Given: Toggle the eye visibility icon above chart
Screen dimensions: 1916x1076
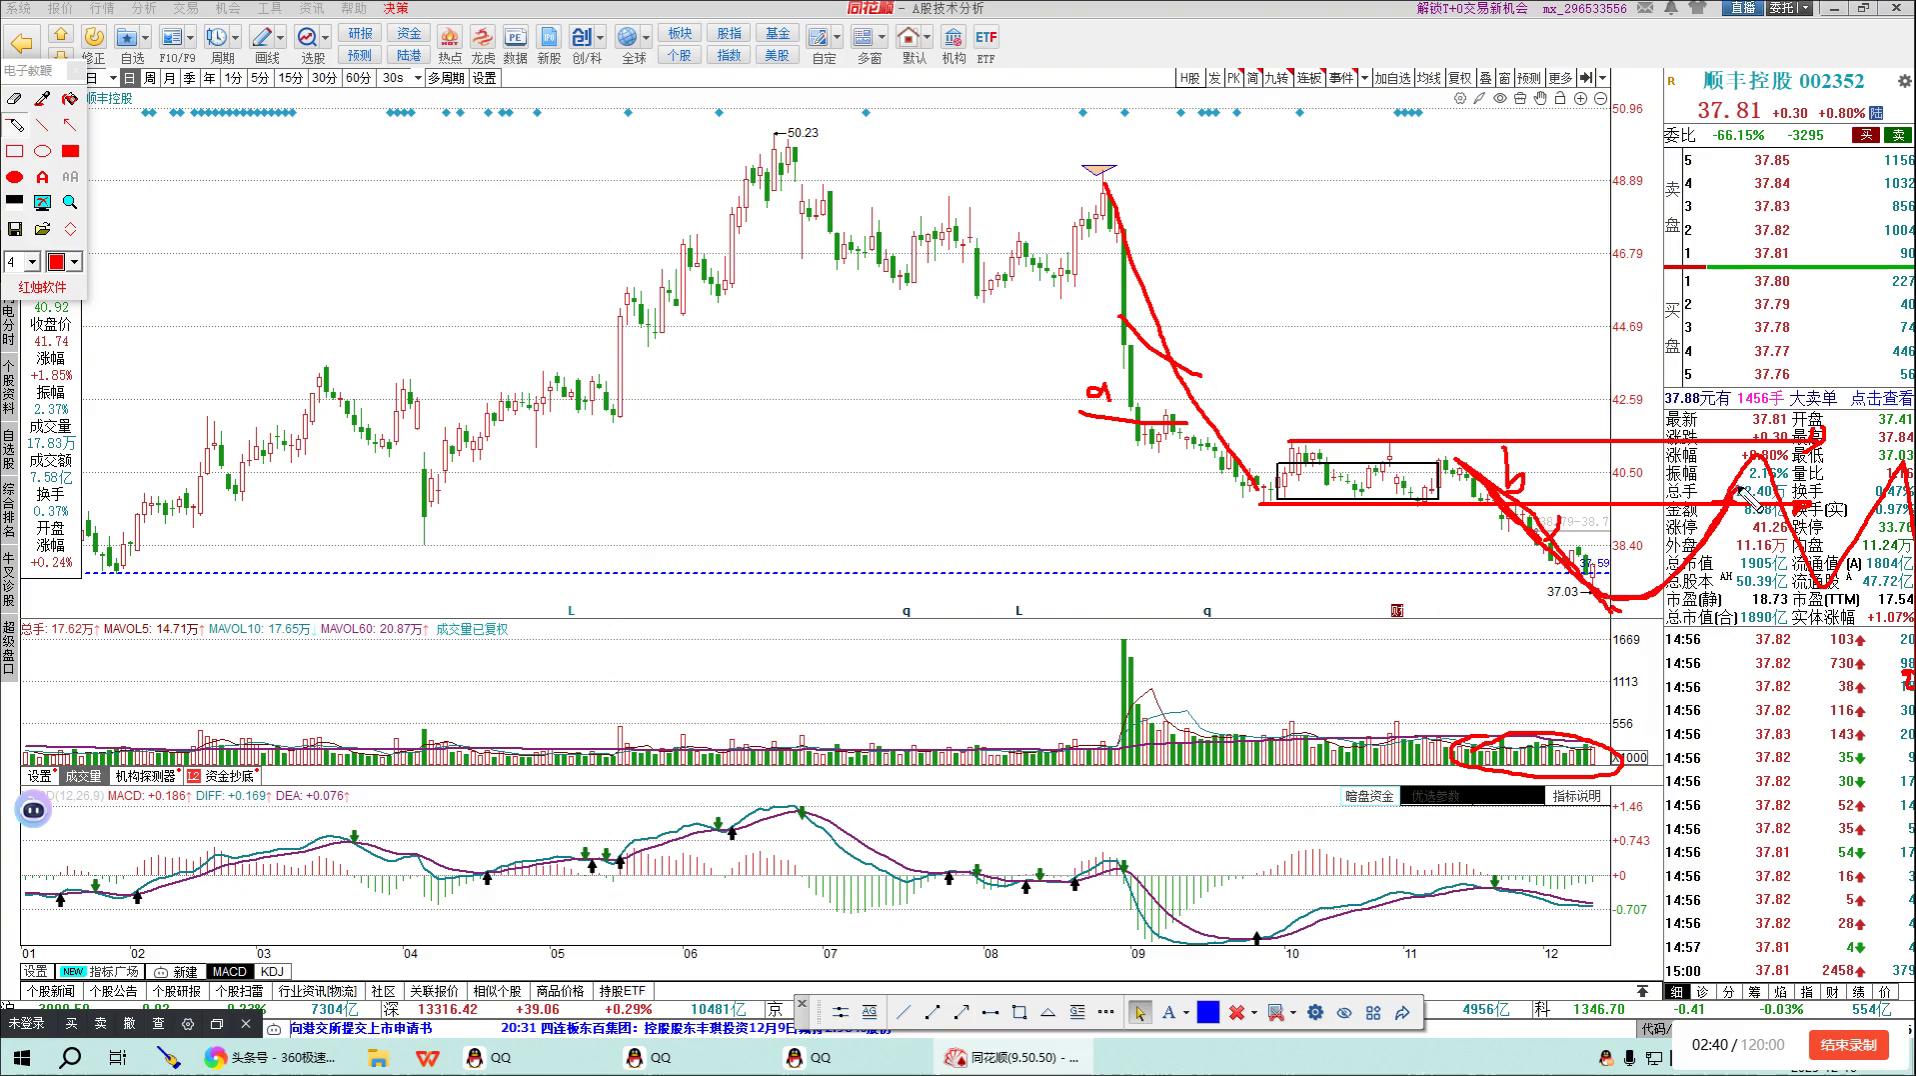Looking at the screenshot, I should [1500, 98].
